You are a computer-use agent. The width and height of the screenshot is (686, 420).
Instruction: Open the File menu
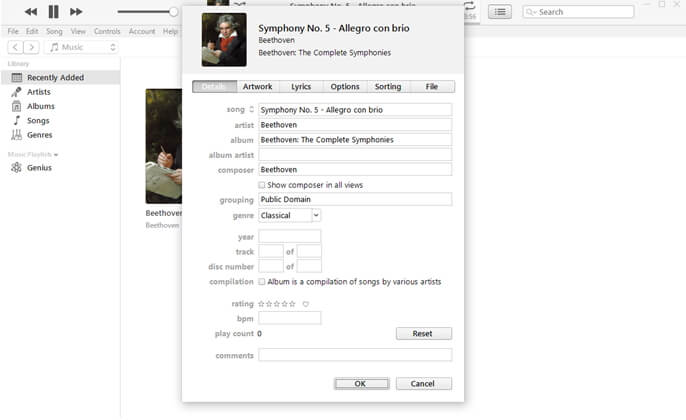pyautogui.click(x=13, y=32)
